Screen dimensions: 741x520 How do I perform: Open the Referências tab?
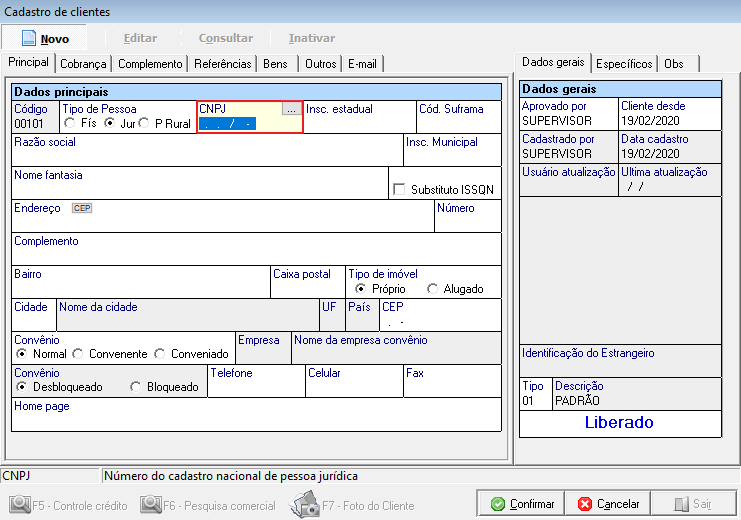pyautogui.click(x=222, y=64)
